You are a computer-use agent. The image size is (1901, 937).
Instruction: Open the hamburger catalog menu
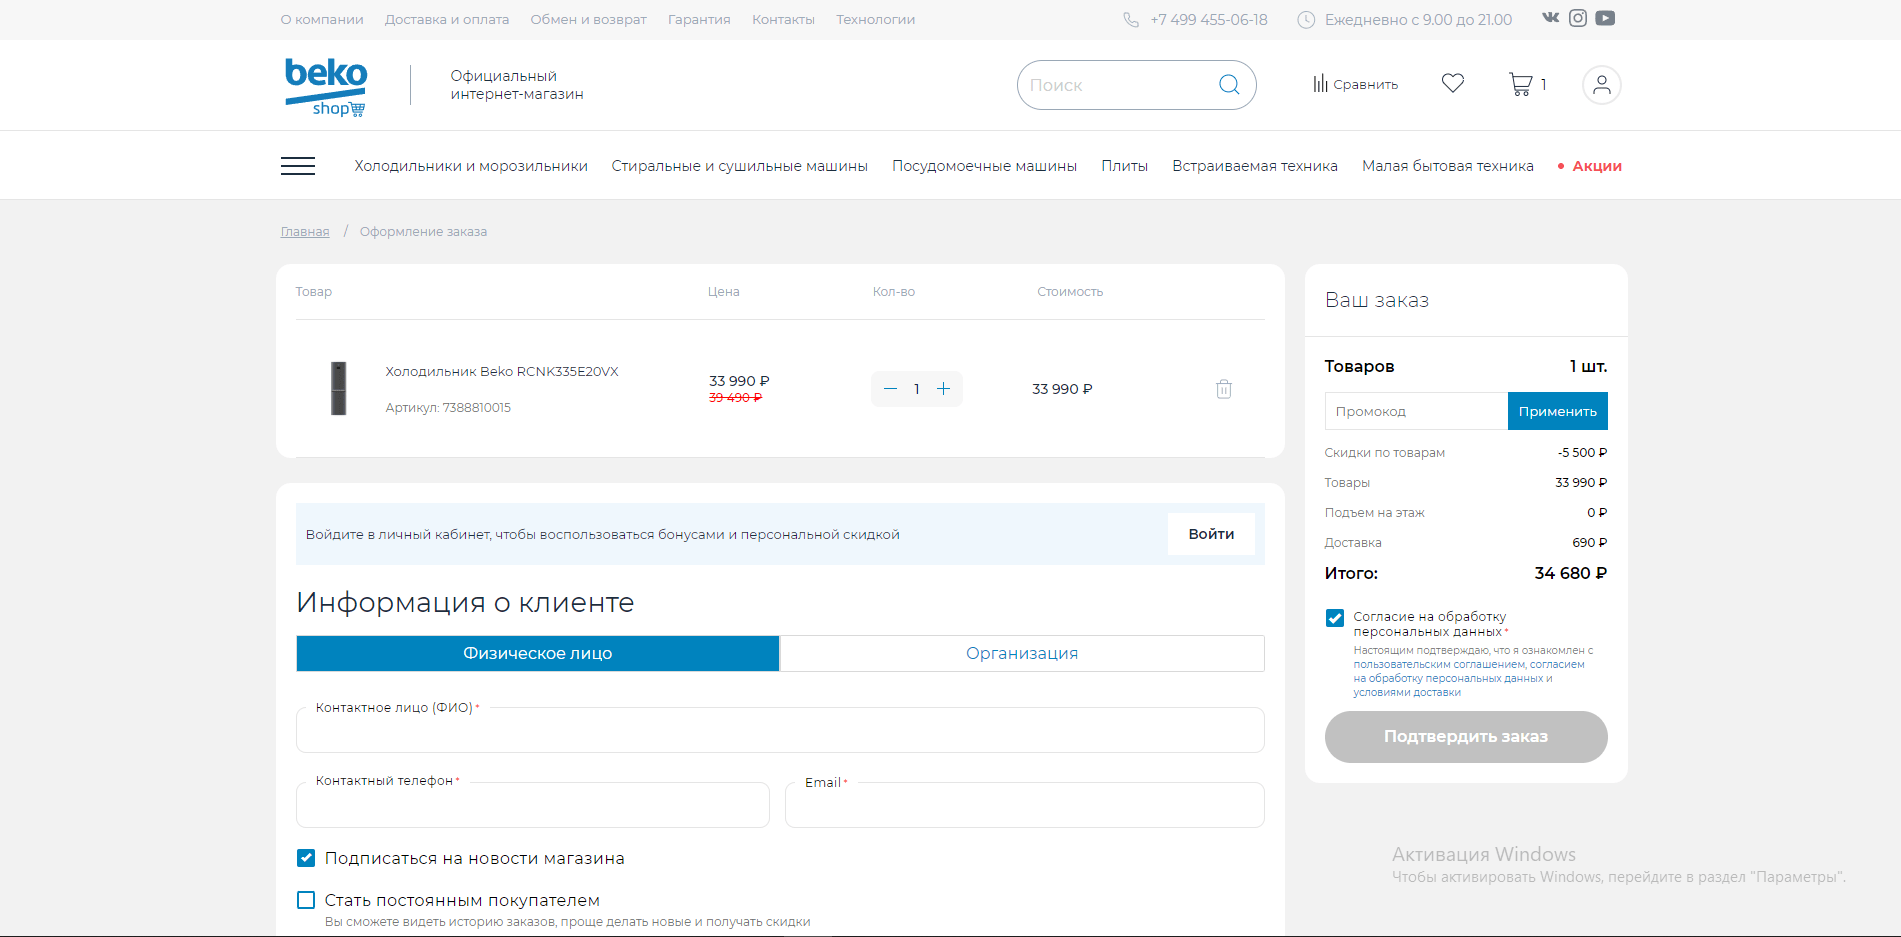(298, 166)
